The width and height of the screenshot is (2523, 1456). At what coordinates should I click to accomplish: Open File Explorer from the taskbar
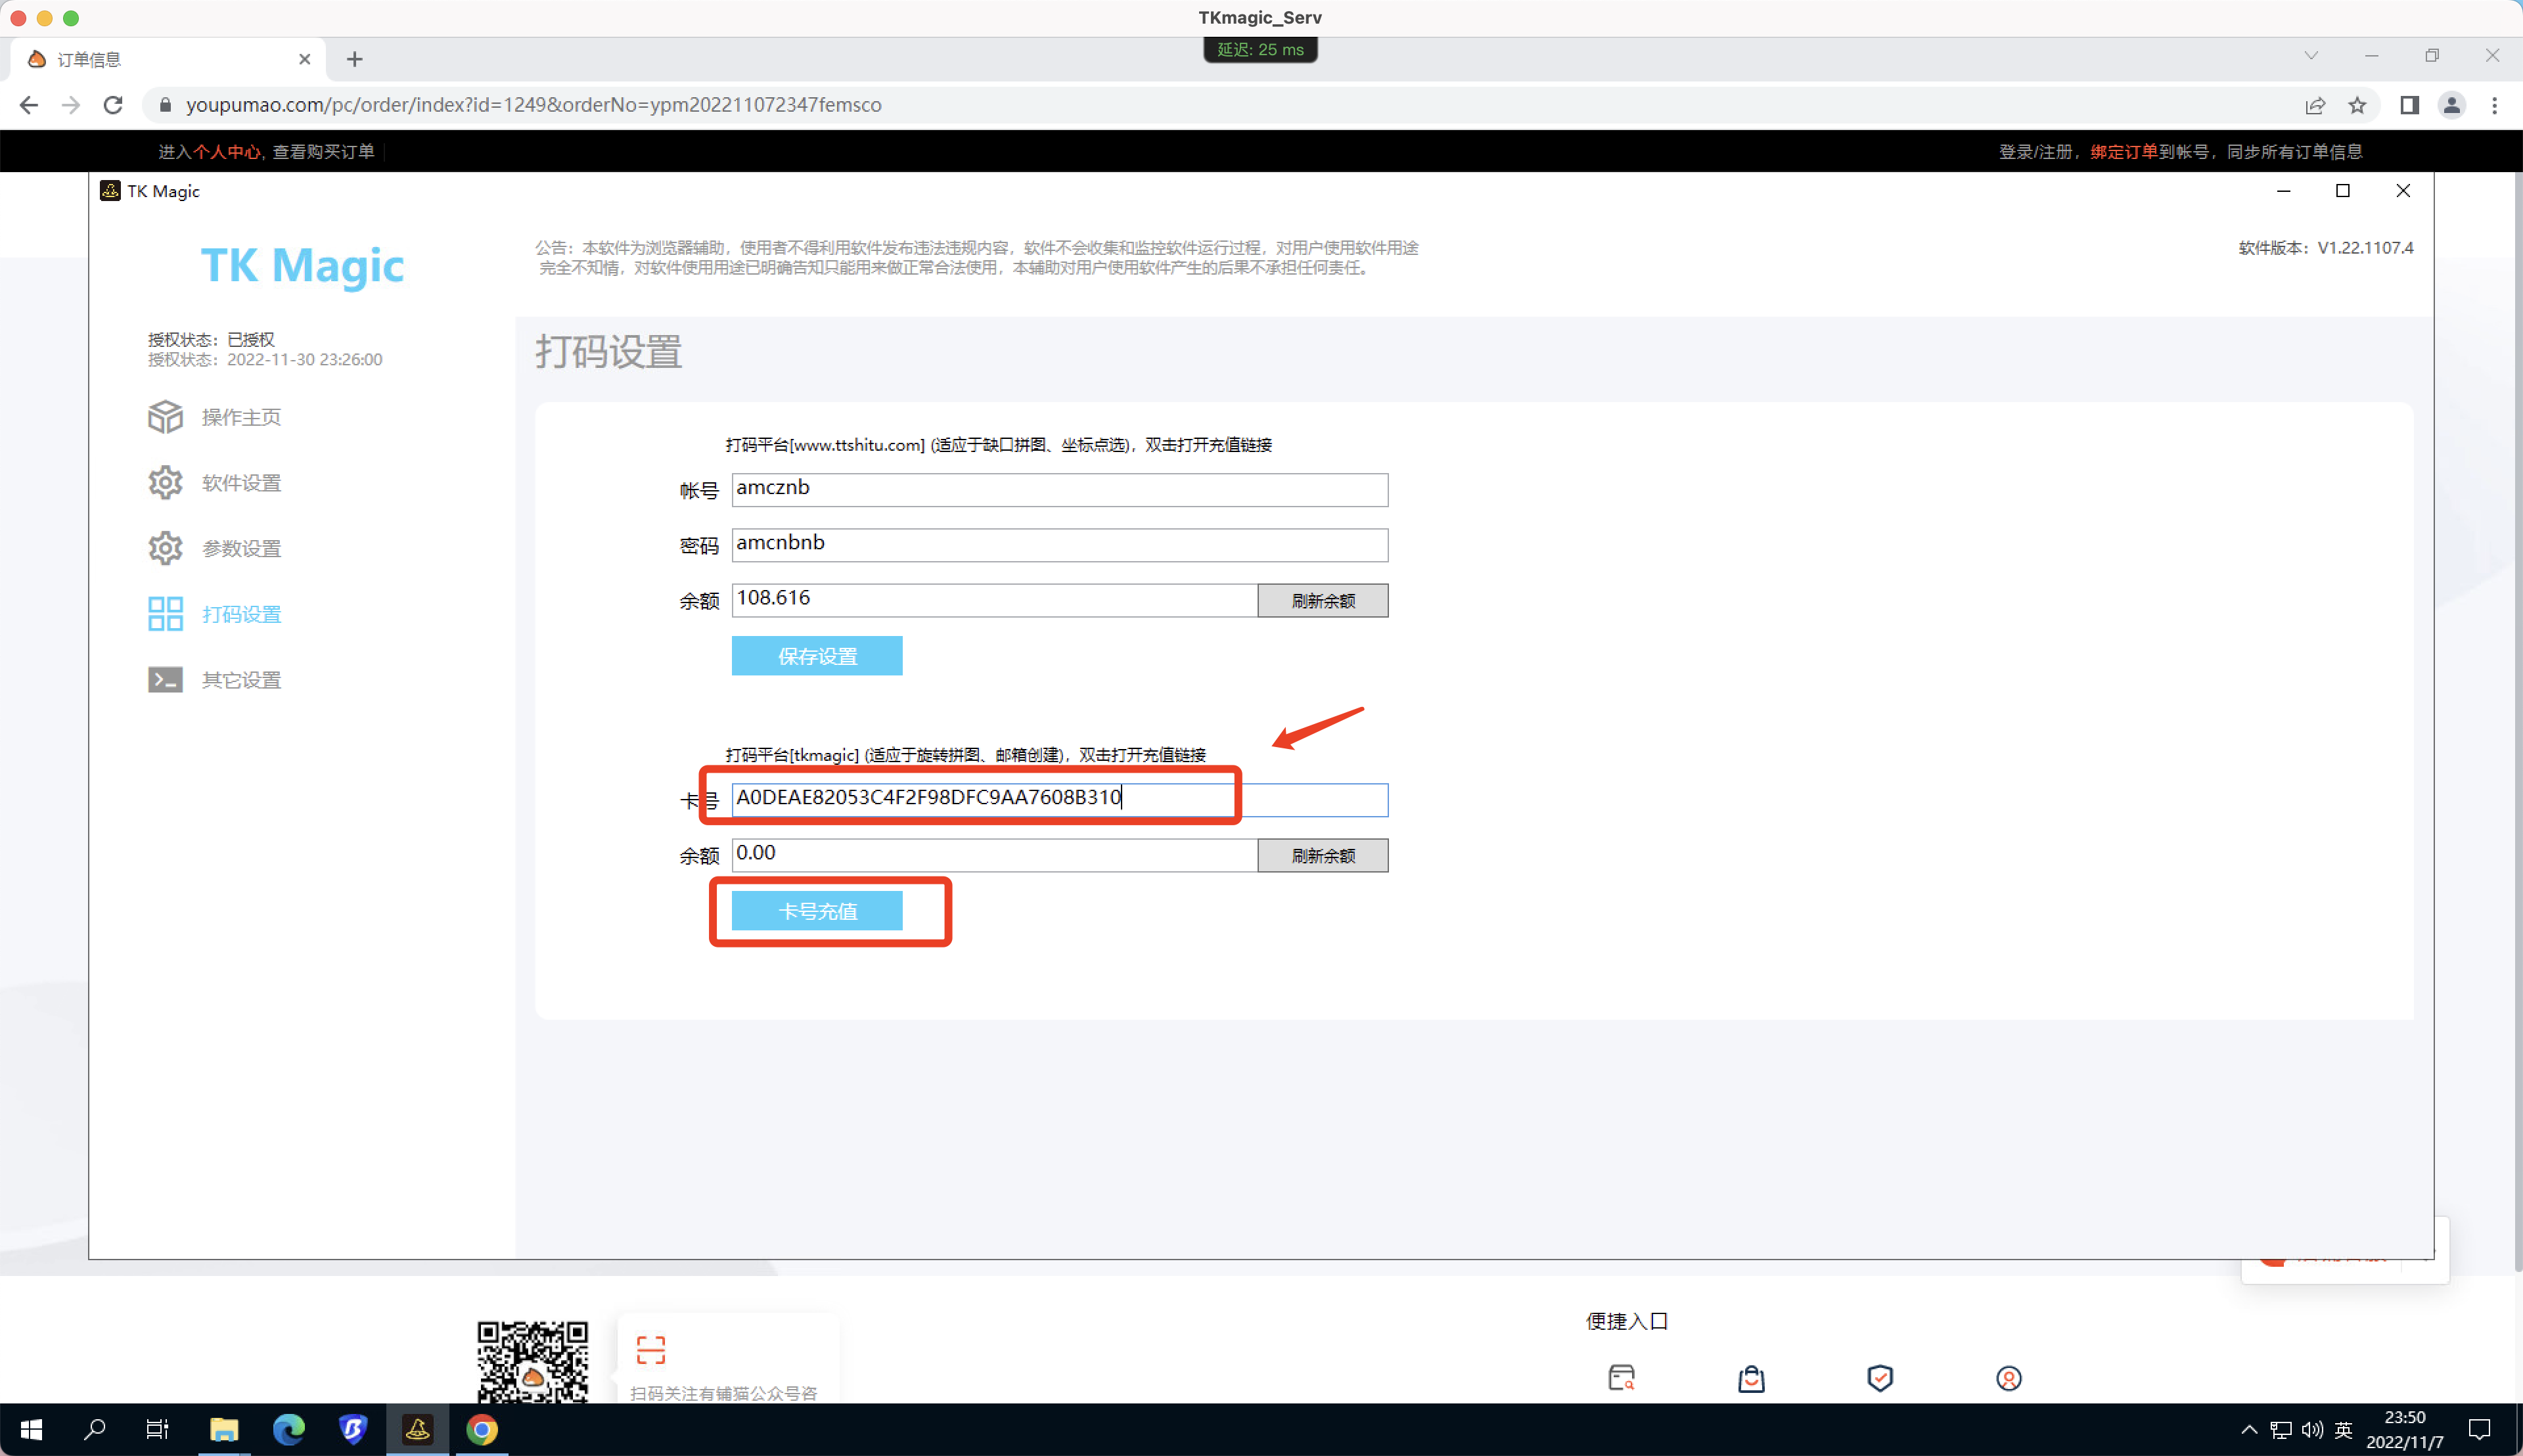(224, 1429)
